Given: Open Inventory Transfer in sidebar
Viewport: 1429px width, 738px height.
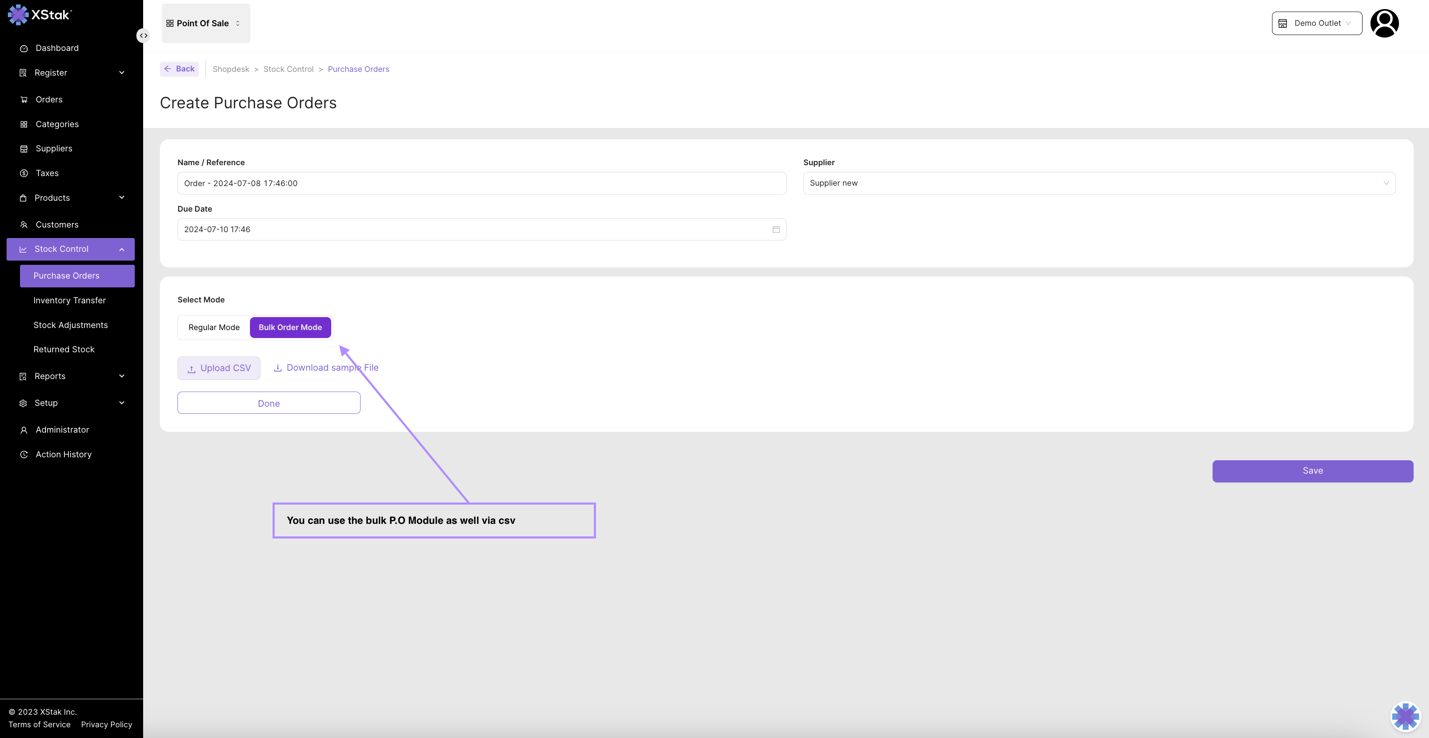Looking at the screenshot, I should tap(69, 301).
